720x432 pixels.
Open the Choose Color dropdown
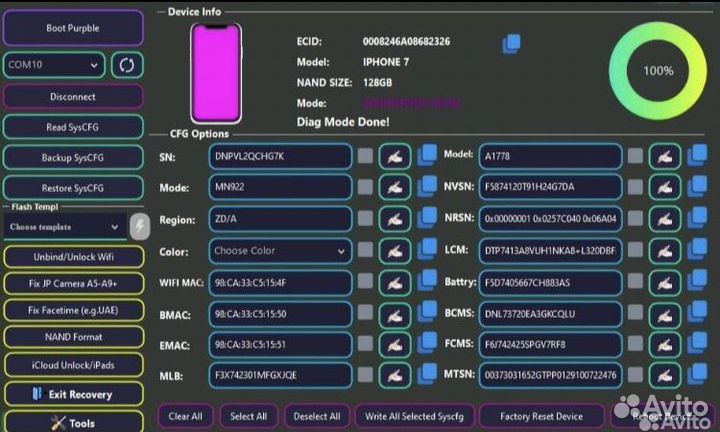(281, 251)
